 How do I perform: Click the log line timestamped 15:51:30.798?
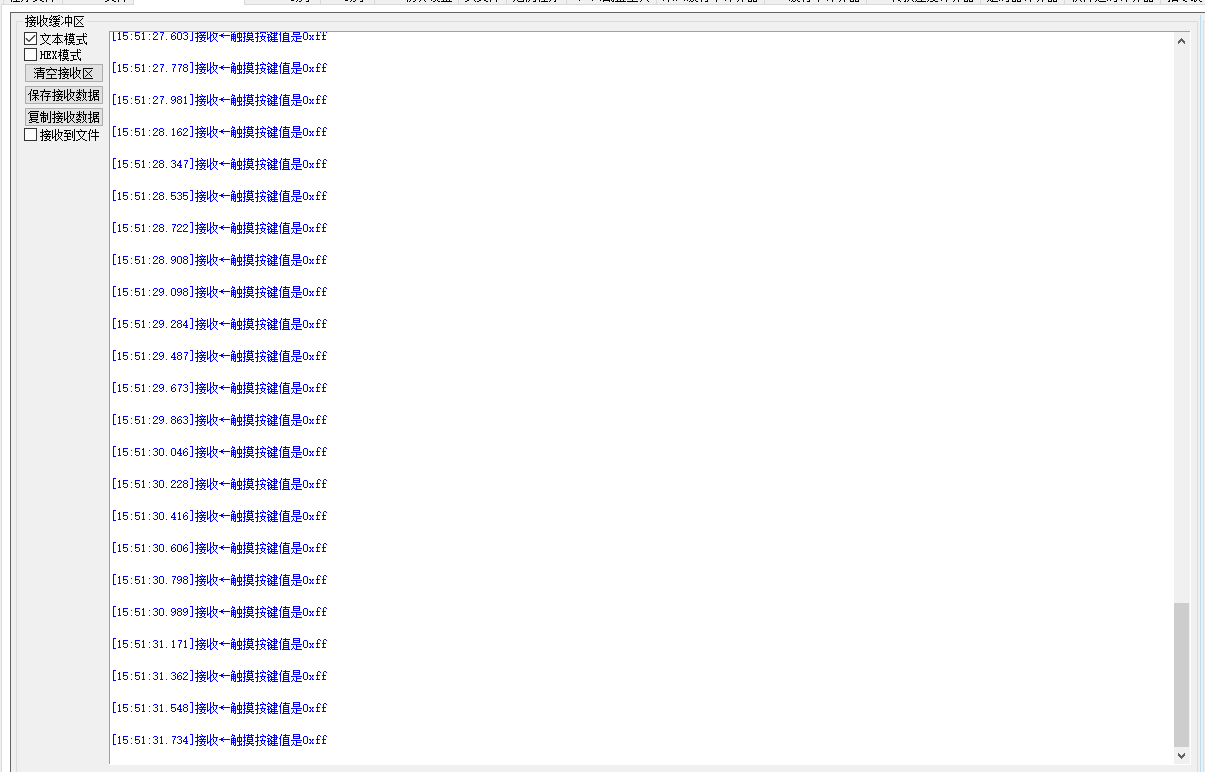219,580
